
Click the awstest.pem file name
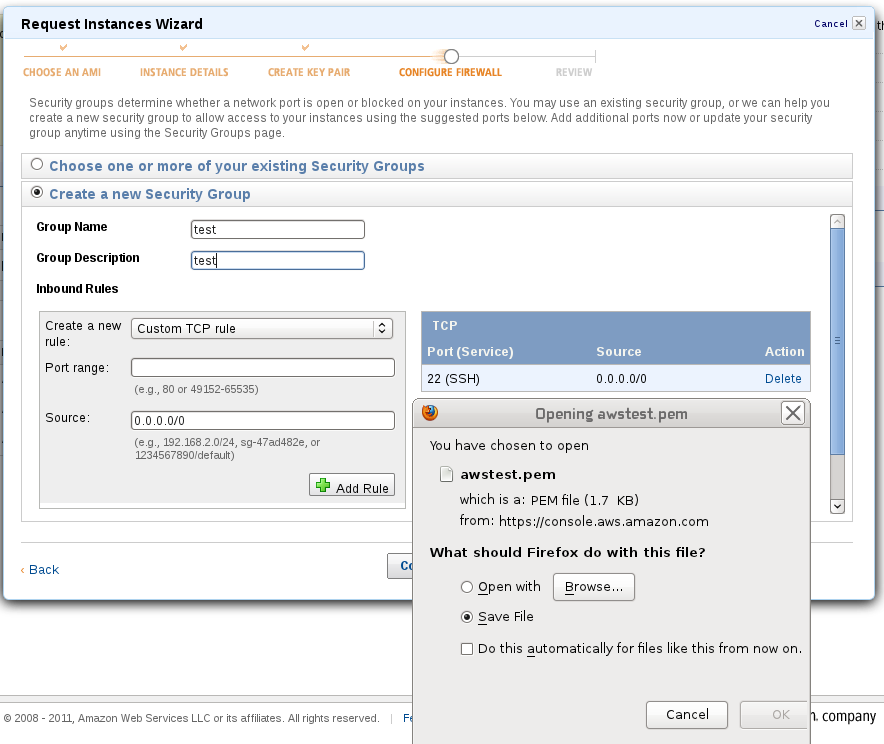(x=508, y=475)
